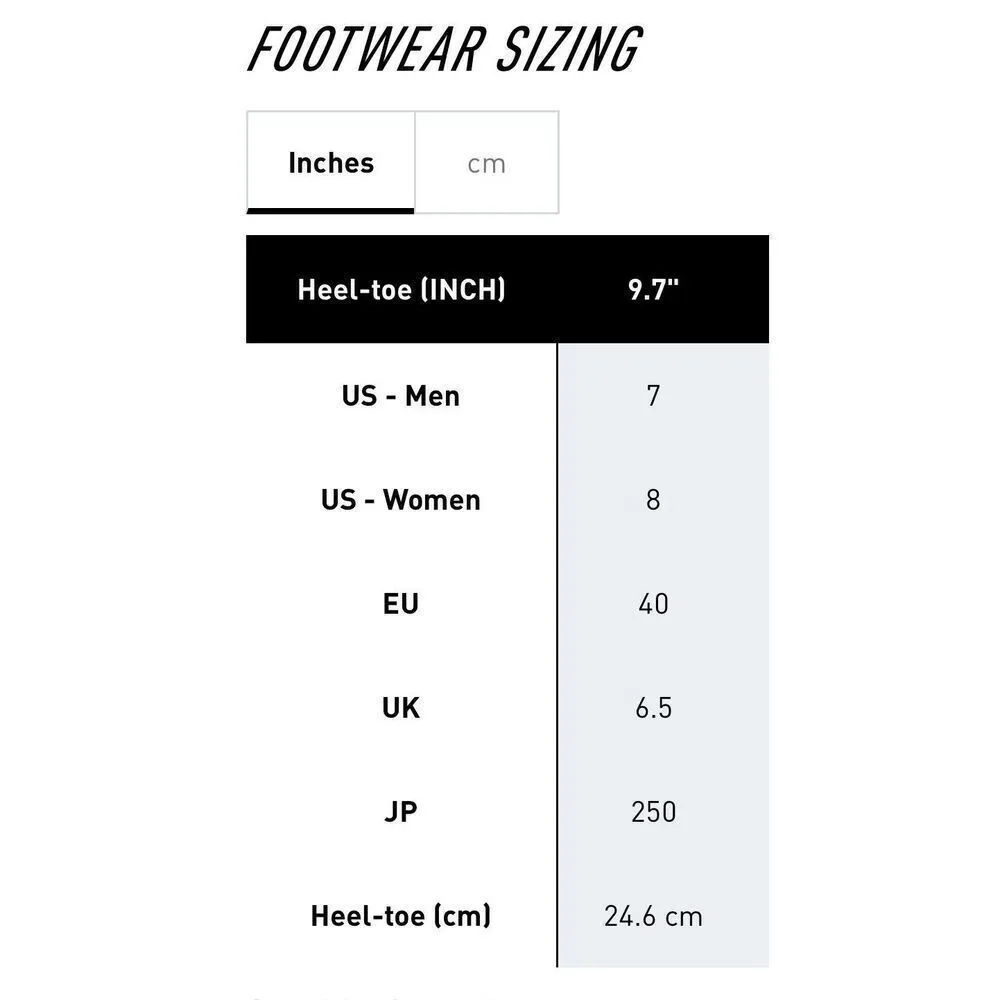The height and width of the screenshot is (1000, 1000).
Task: Click the FOOTWEAR SIZING heading
Action: (x=443, y=50)
